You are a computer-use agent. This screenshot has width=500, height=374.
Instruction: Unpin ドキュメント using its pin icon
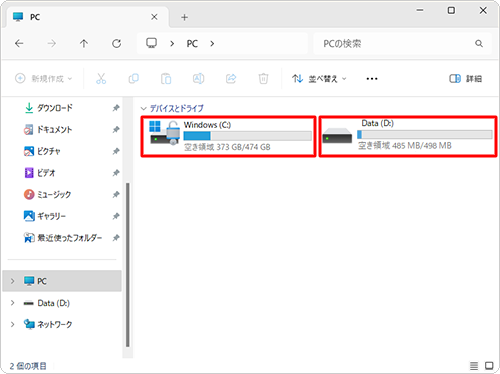pos(116,130)
